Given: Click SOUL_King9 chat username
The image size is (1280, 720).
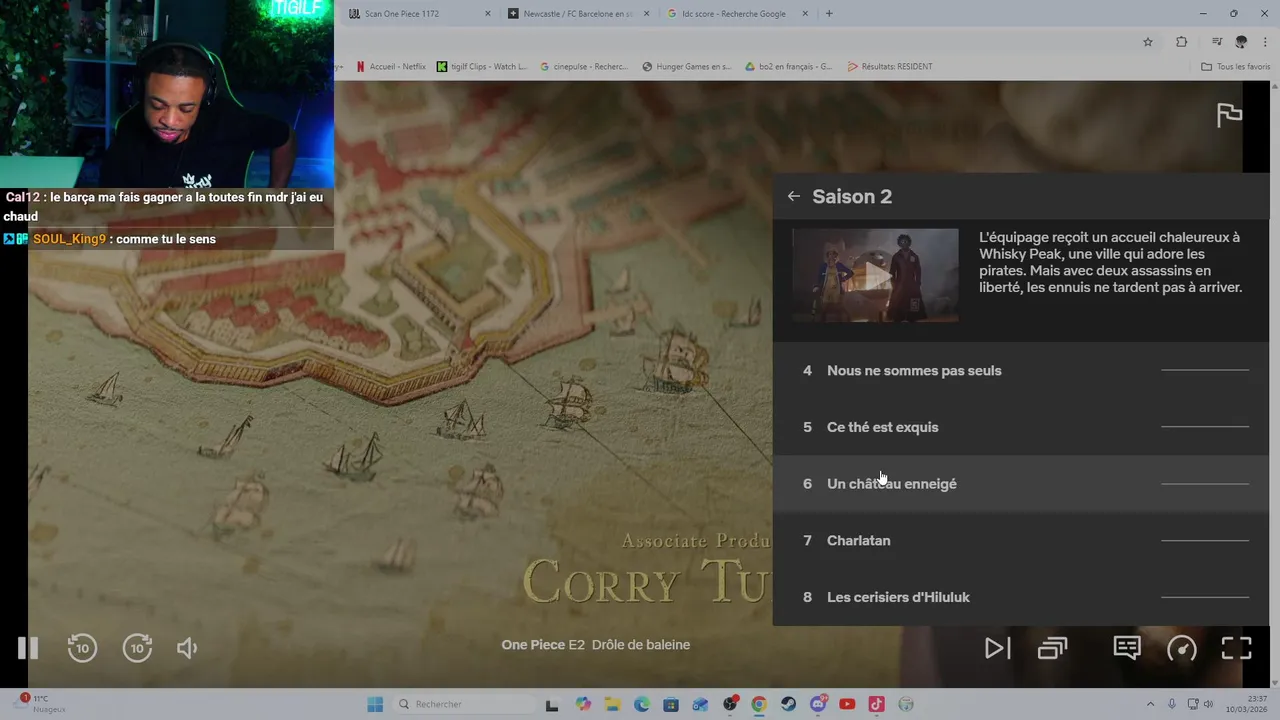Looking at the screenshot, I should [69, 239].
